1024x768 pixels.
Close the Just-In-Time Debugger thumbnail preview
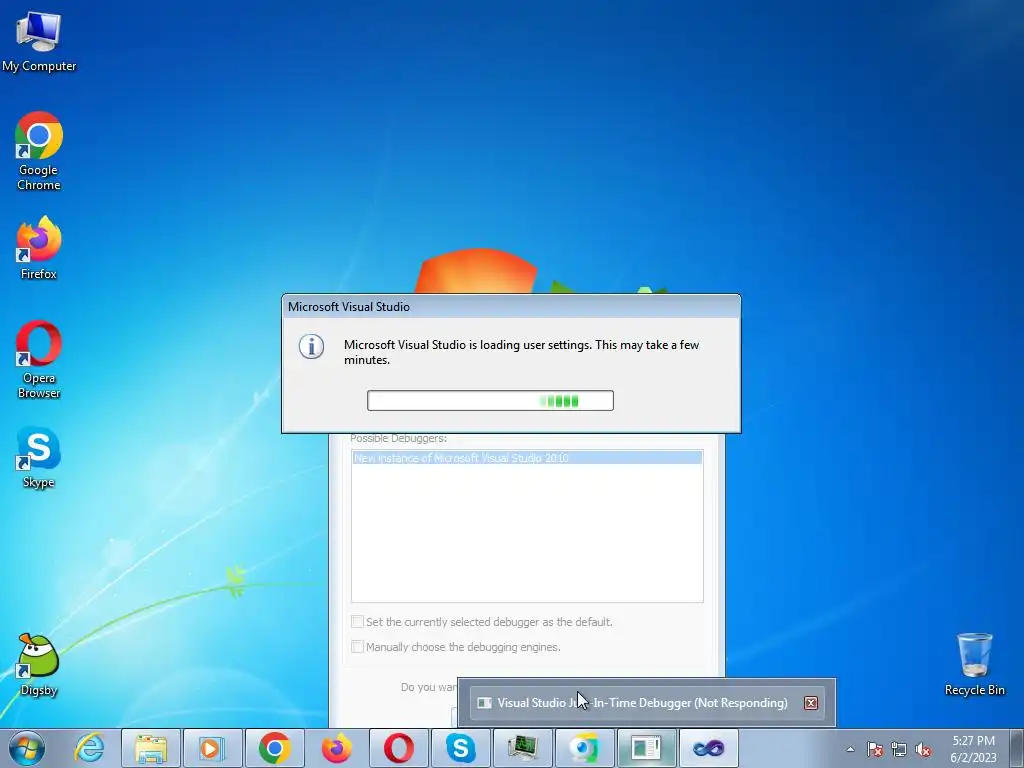pyautogui.click(x=810, y=703)
